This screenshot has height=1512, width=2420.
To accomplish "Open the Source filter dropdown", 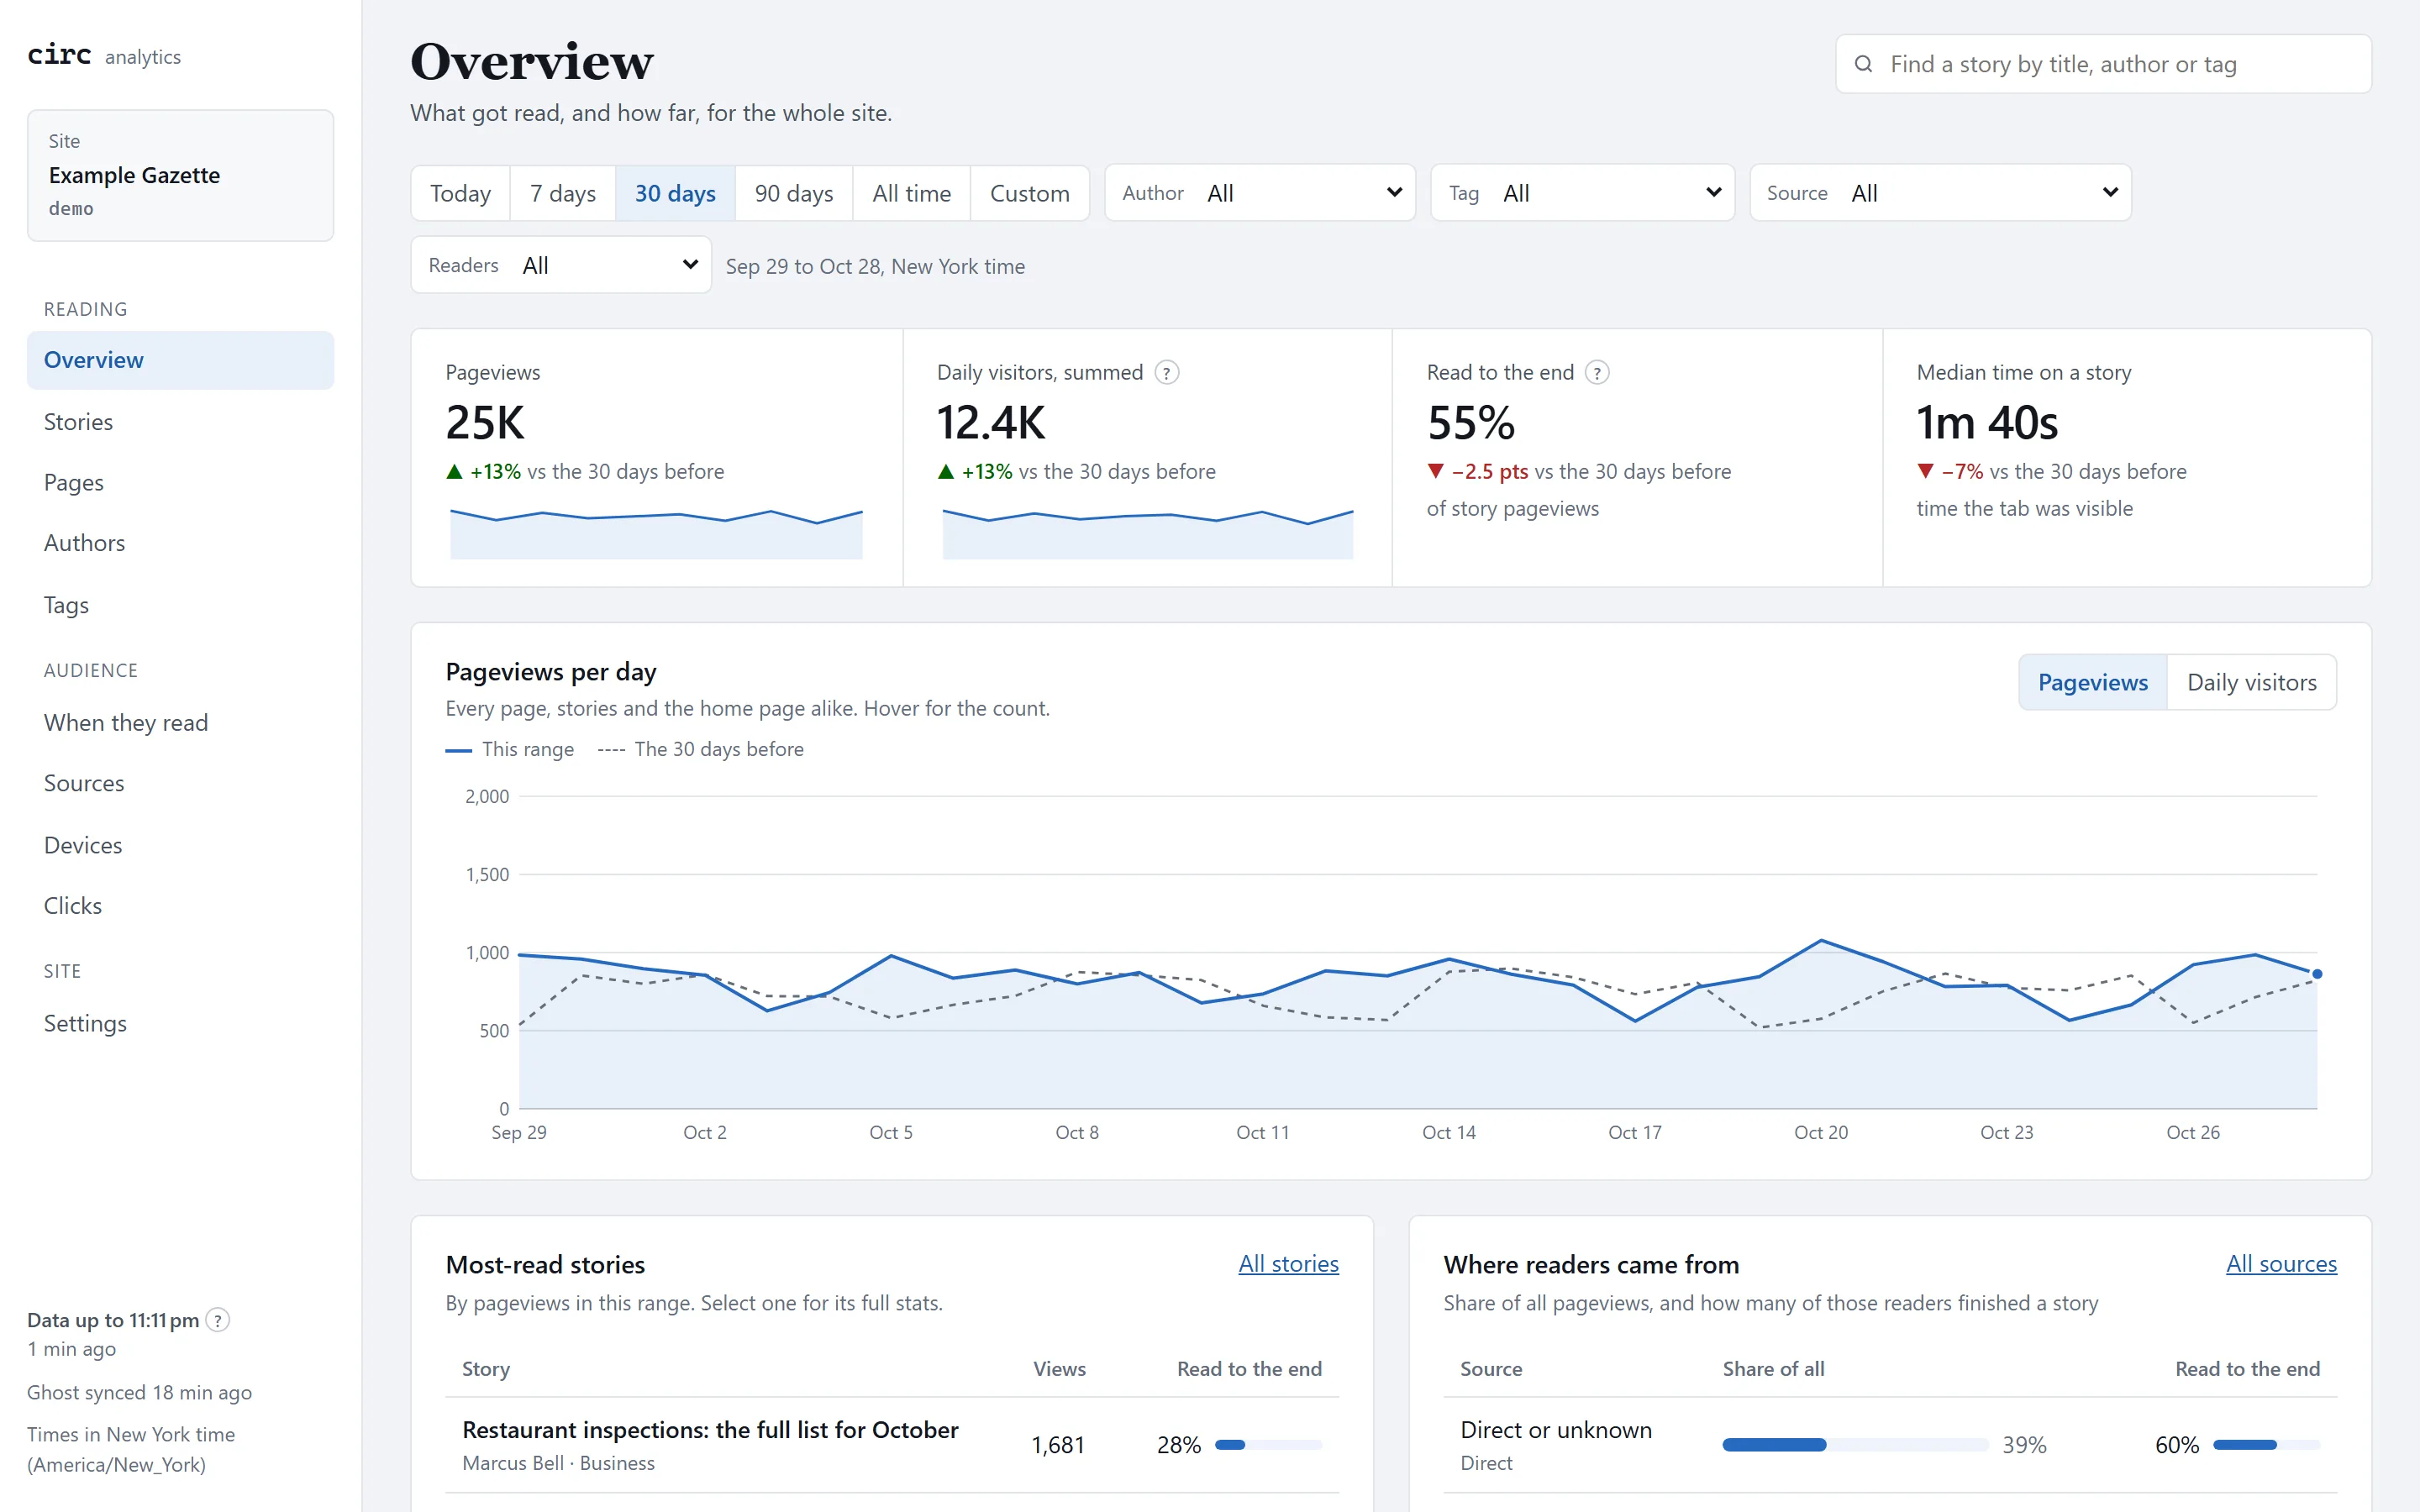I will [x=1940, y=193].
